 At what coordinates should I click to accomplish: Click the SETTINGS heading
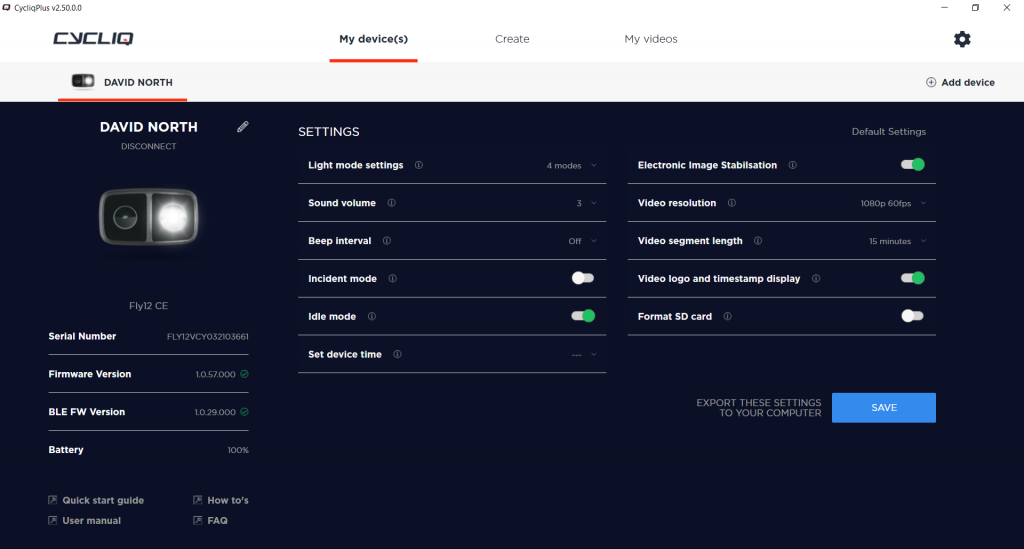click(x=328, y=132)
